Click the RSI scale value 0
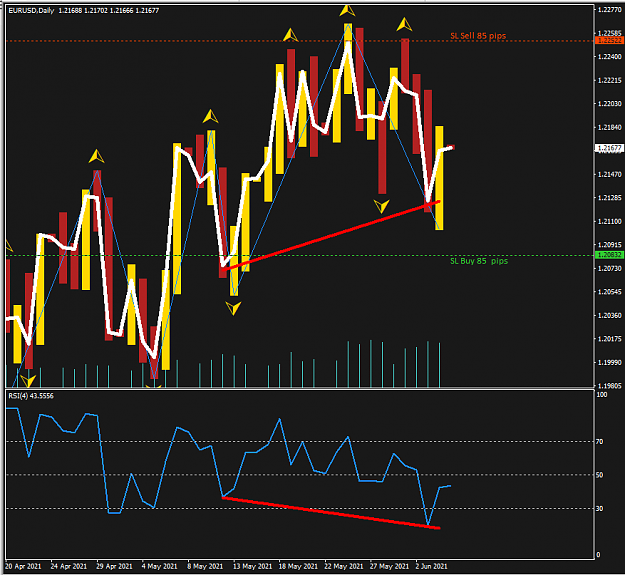This screenshot has height=575, width=625. (x=597, y=555)
